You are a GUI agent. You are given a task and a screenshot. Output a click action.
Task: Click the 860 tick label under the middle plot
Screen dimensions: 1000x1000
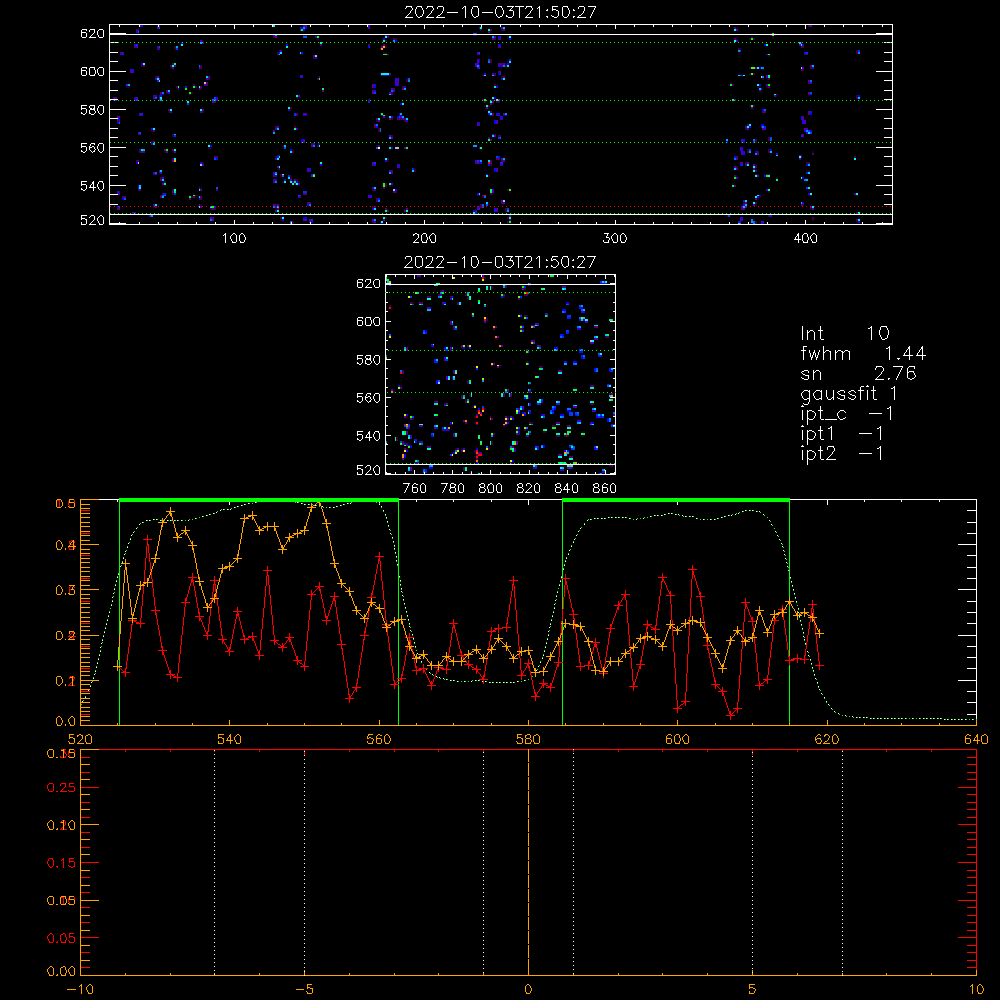[605, 489]
